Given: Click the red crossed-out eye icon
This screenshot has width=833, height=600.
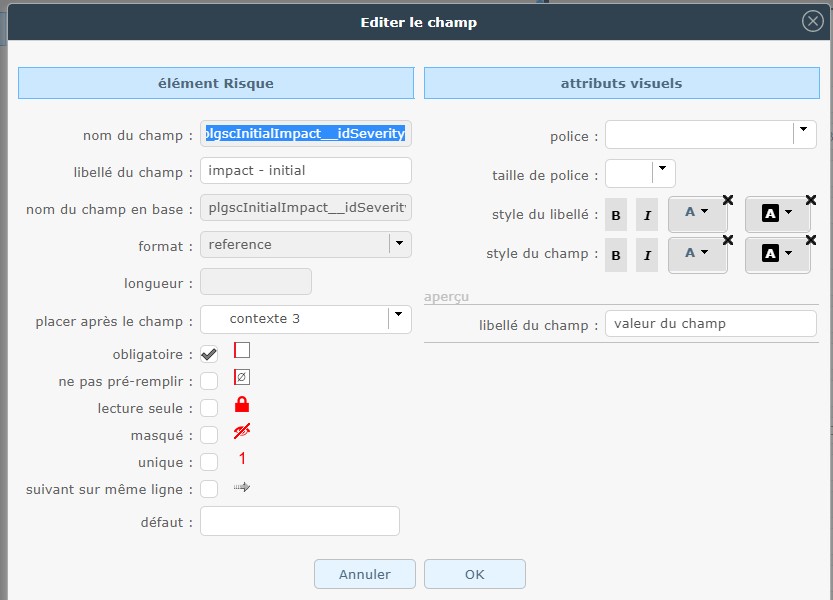Looking at the screenshot, I should [x=241, y=432].
